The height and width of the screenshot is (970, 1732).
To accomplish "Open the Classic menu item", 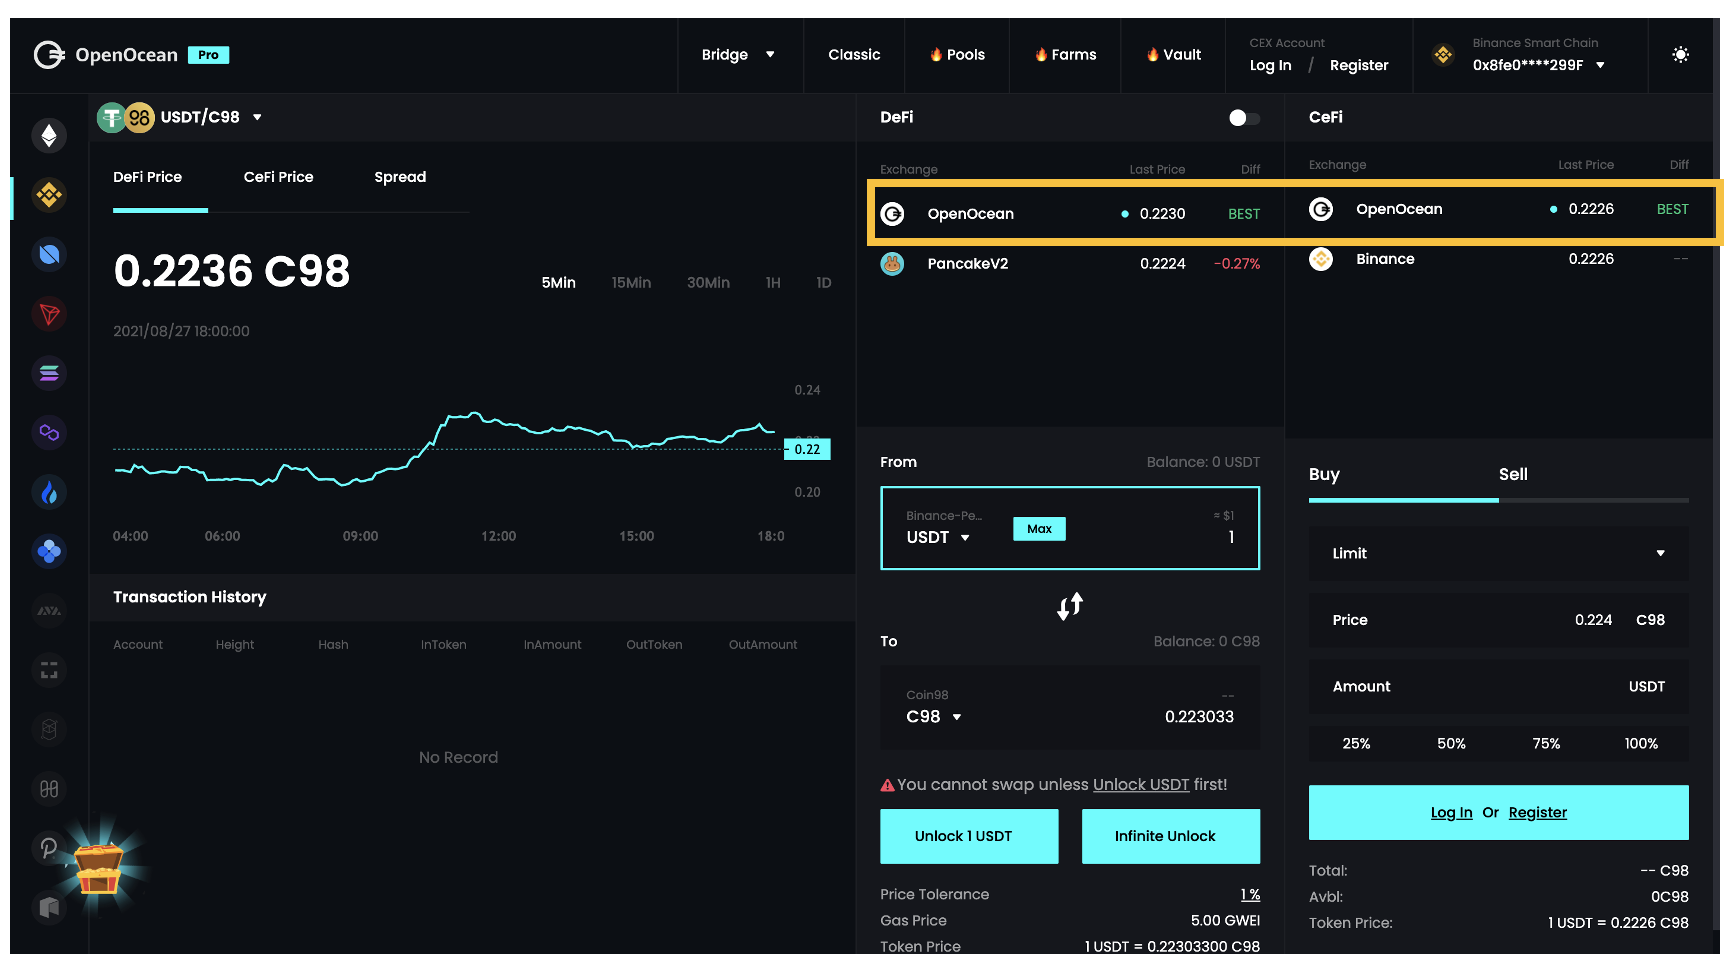I will [854, 55].
